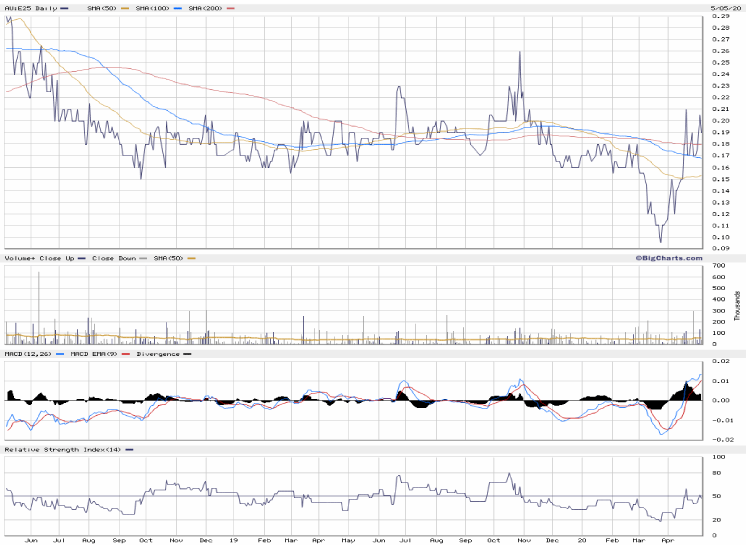The image size is (746, 547).
Task: Click the 0.09 price axis label
Action: point(719,248)
